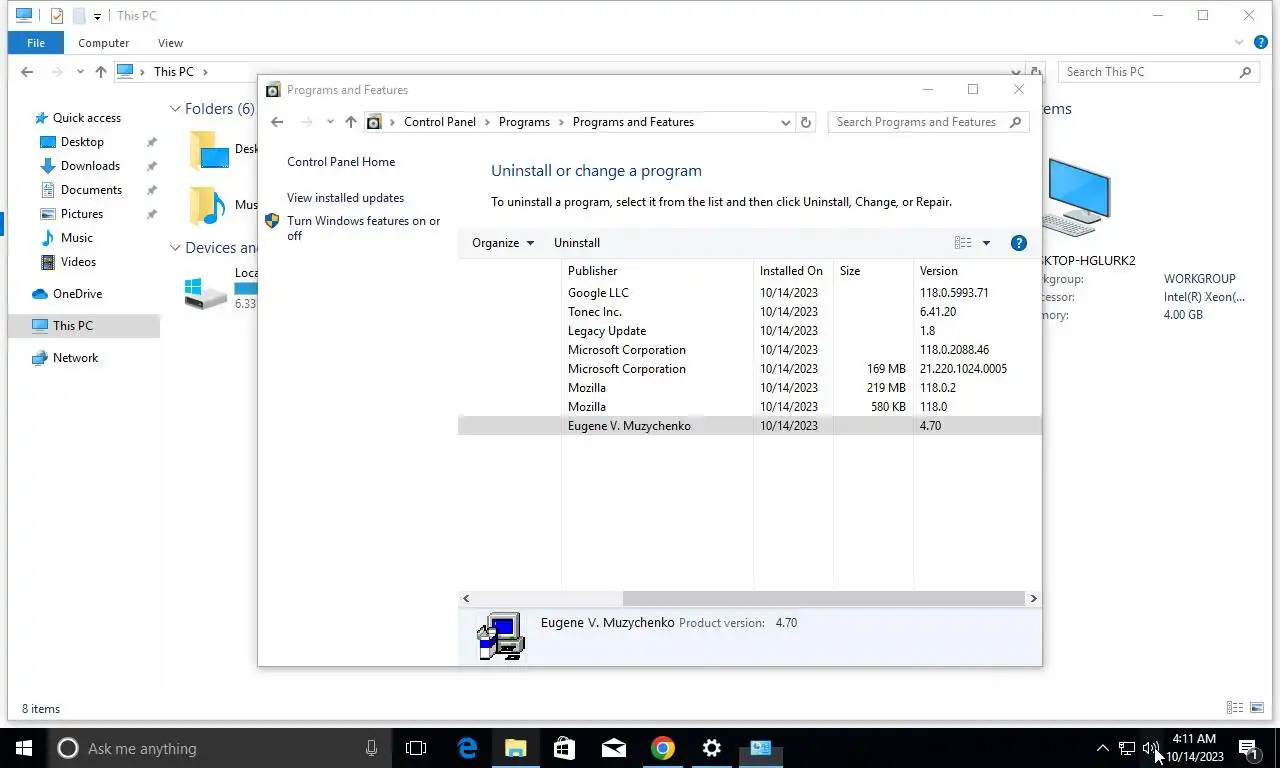Open Task View from the taskbar
This screenshot has height=768, width=1280.
416,748
